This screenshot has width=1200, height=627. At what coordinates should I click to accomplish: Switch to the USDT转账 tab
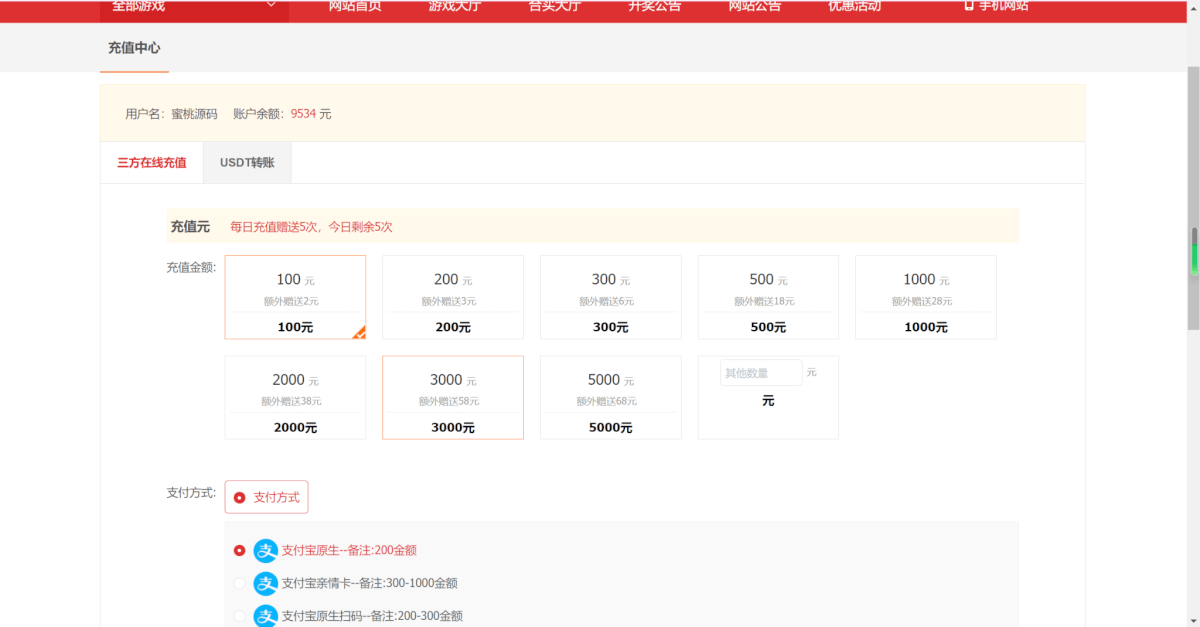(x=247, y=162)
